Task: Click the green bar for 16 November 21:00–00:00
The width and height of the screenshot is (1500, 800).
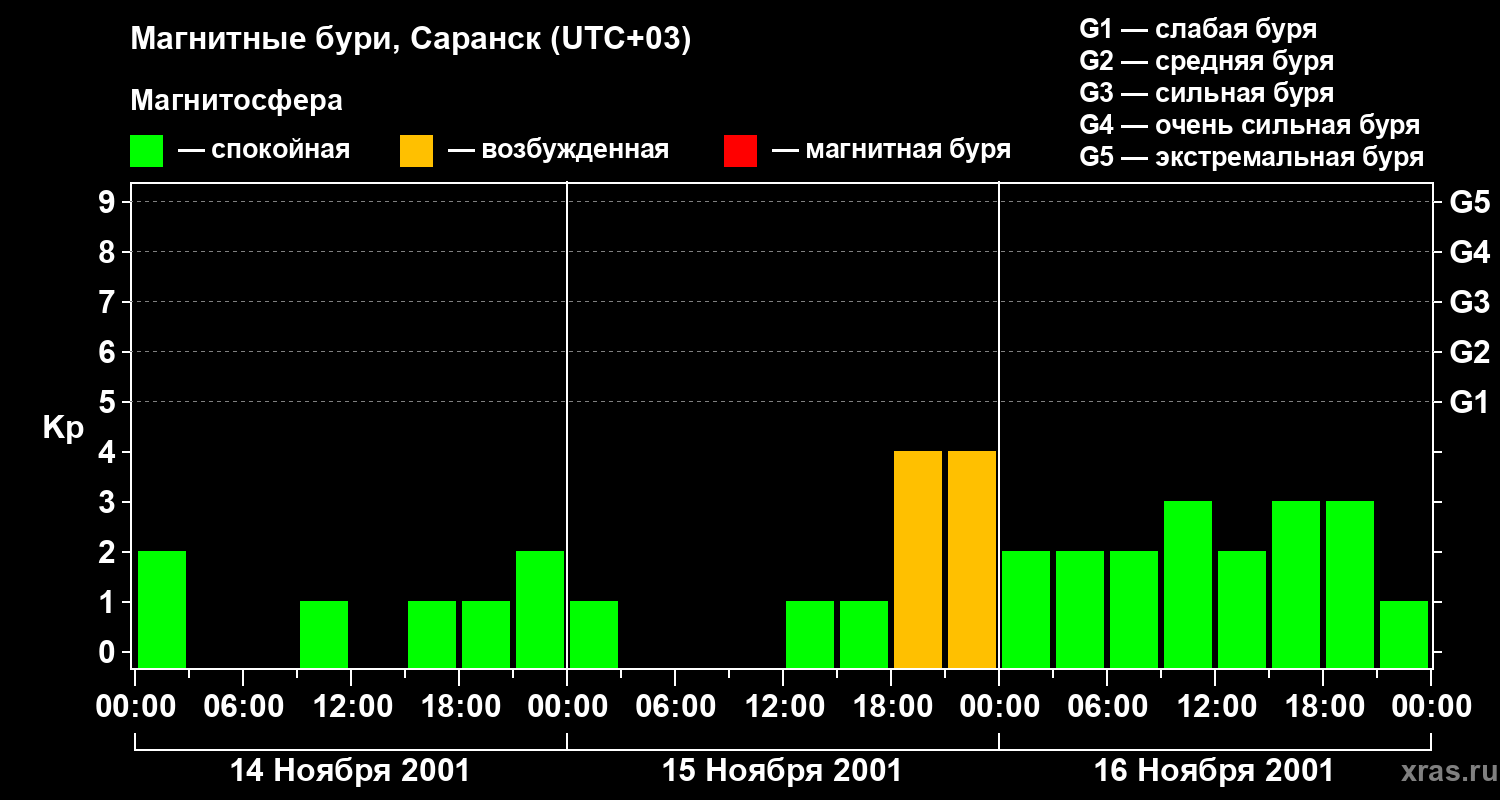Action: [x=1404, y=634]
